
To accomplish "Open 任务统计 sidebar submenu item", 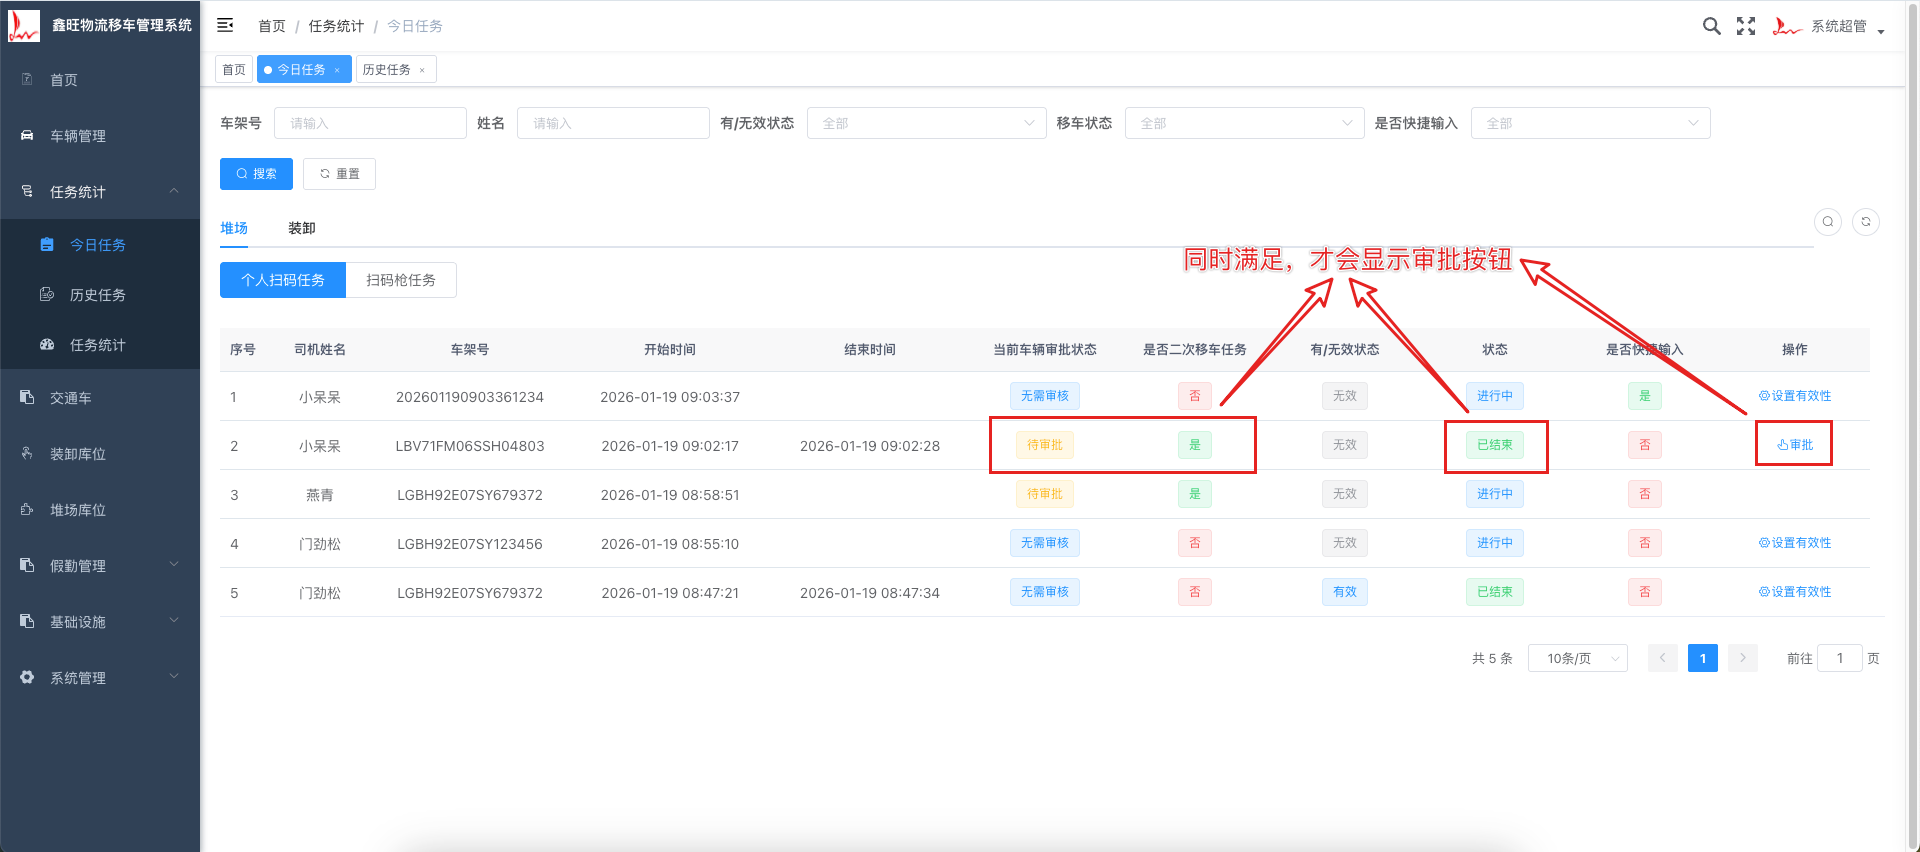I will tap(100, 345).
